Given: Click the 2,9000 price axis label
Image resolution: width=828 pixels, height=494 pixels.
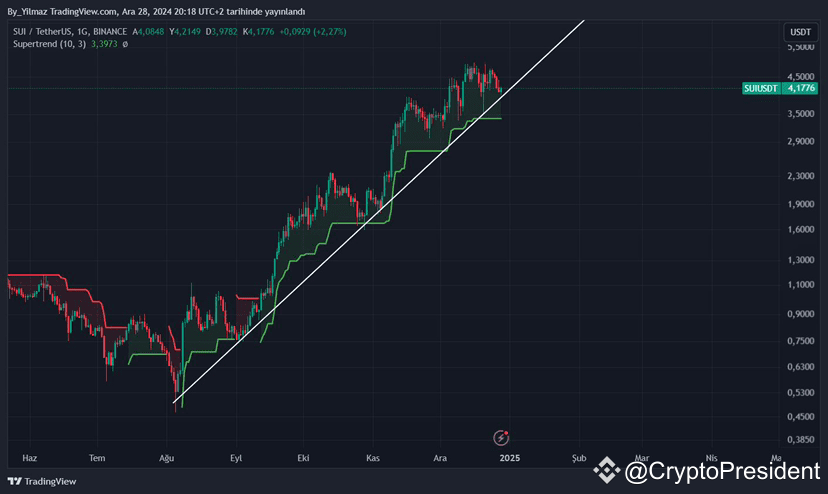Looking at the screenshot, I should (801, 142).
